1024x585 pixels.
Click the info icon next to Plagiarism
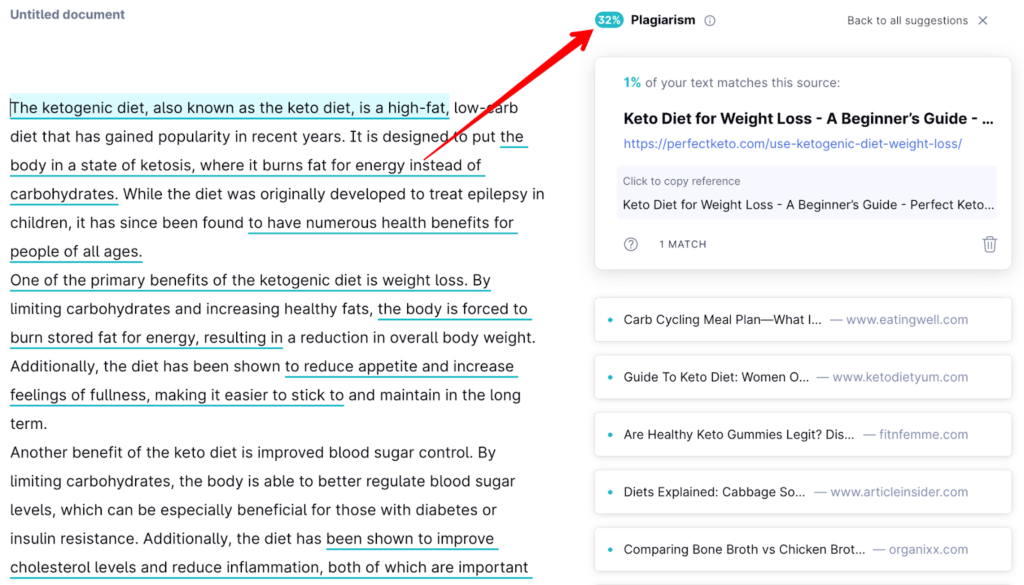coord(710,20)
